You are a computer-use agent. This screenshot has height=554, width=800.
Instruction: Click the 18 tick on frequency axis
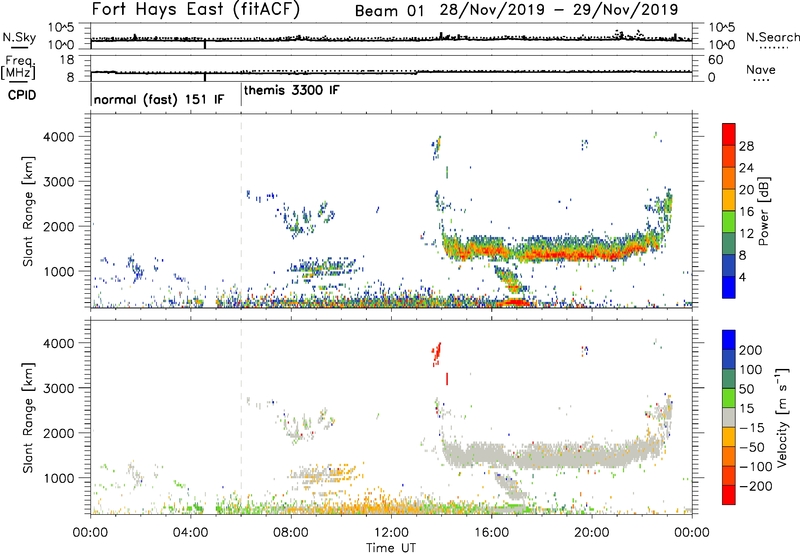[x=67, y=60]
